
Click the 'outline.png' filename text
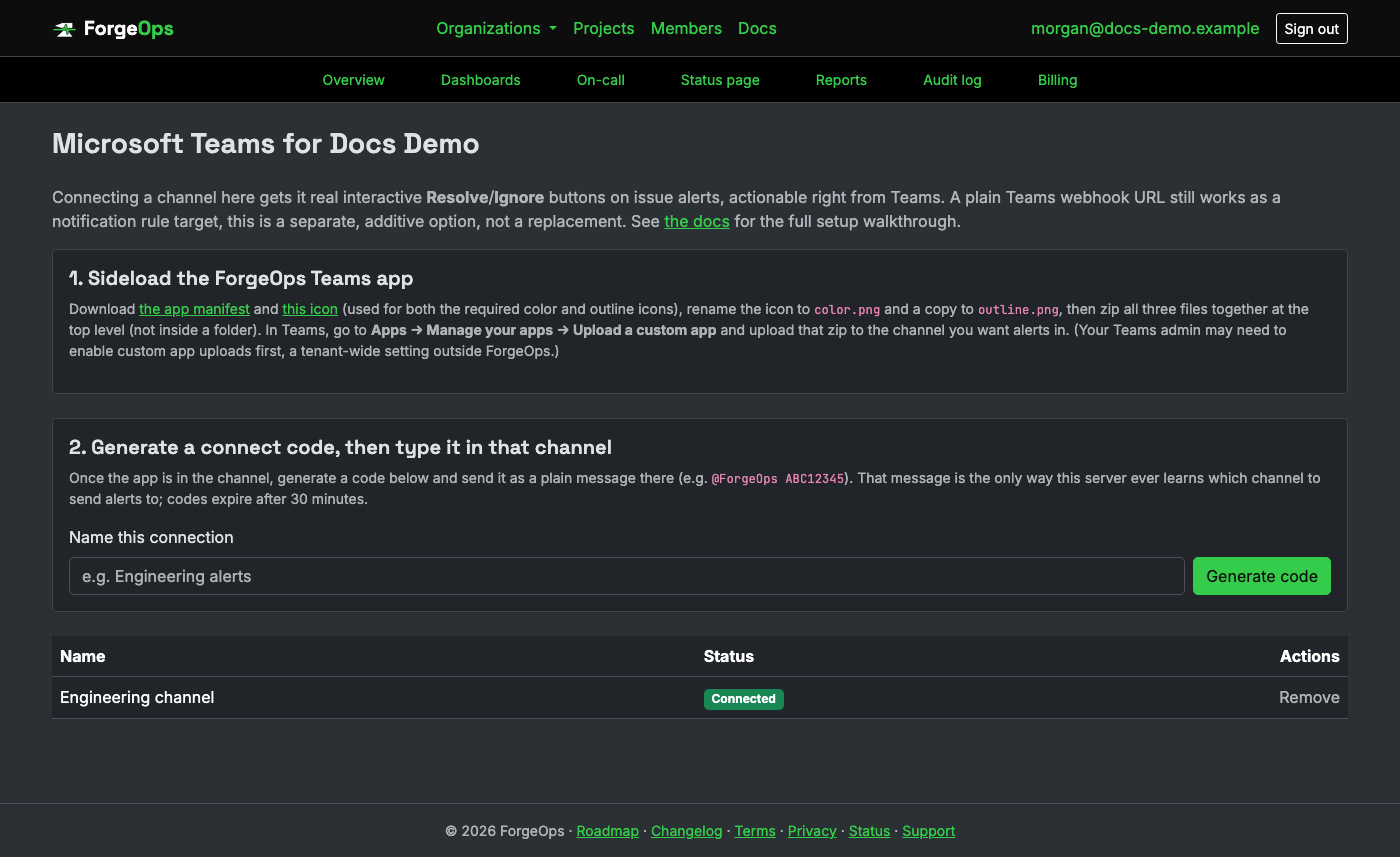[x=1019, y=310]
